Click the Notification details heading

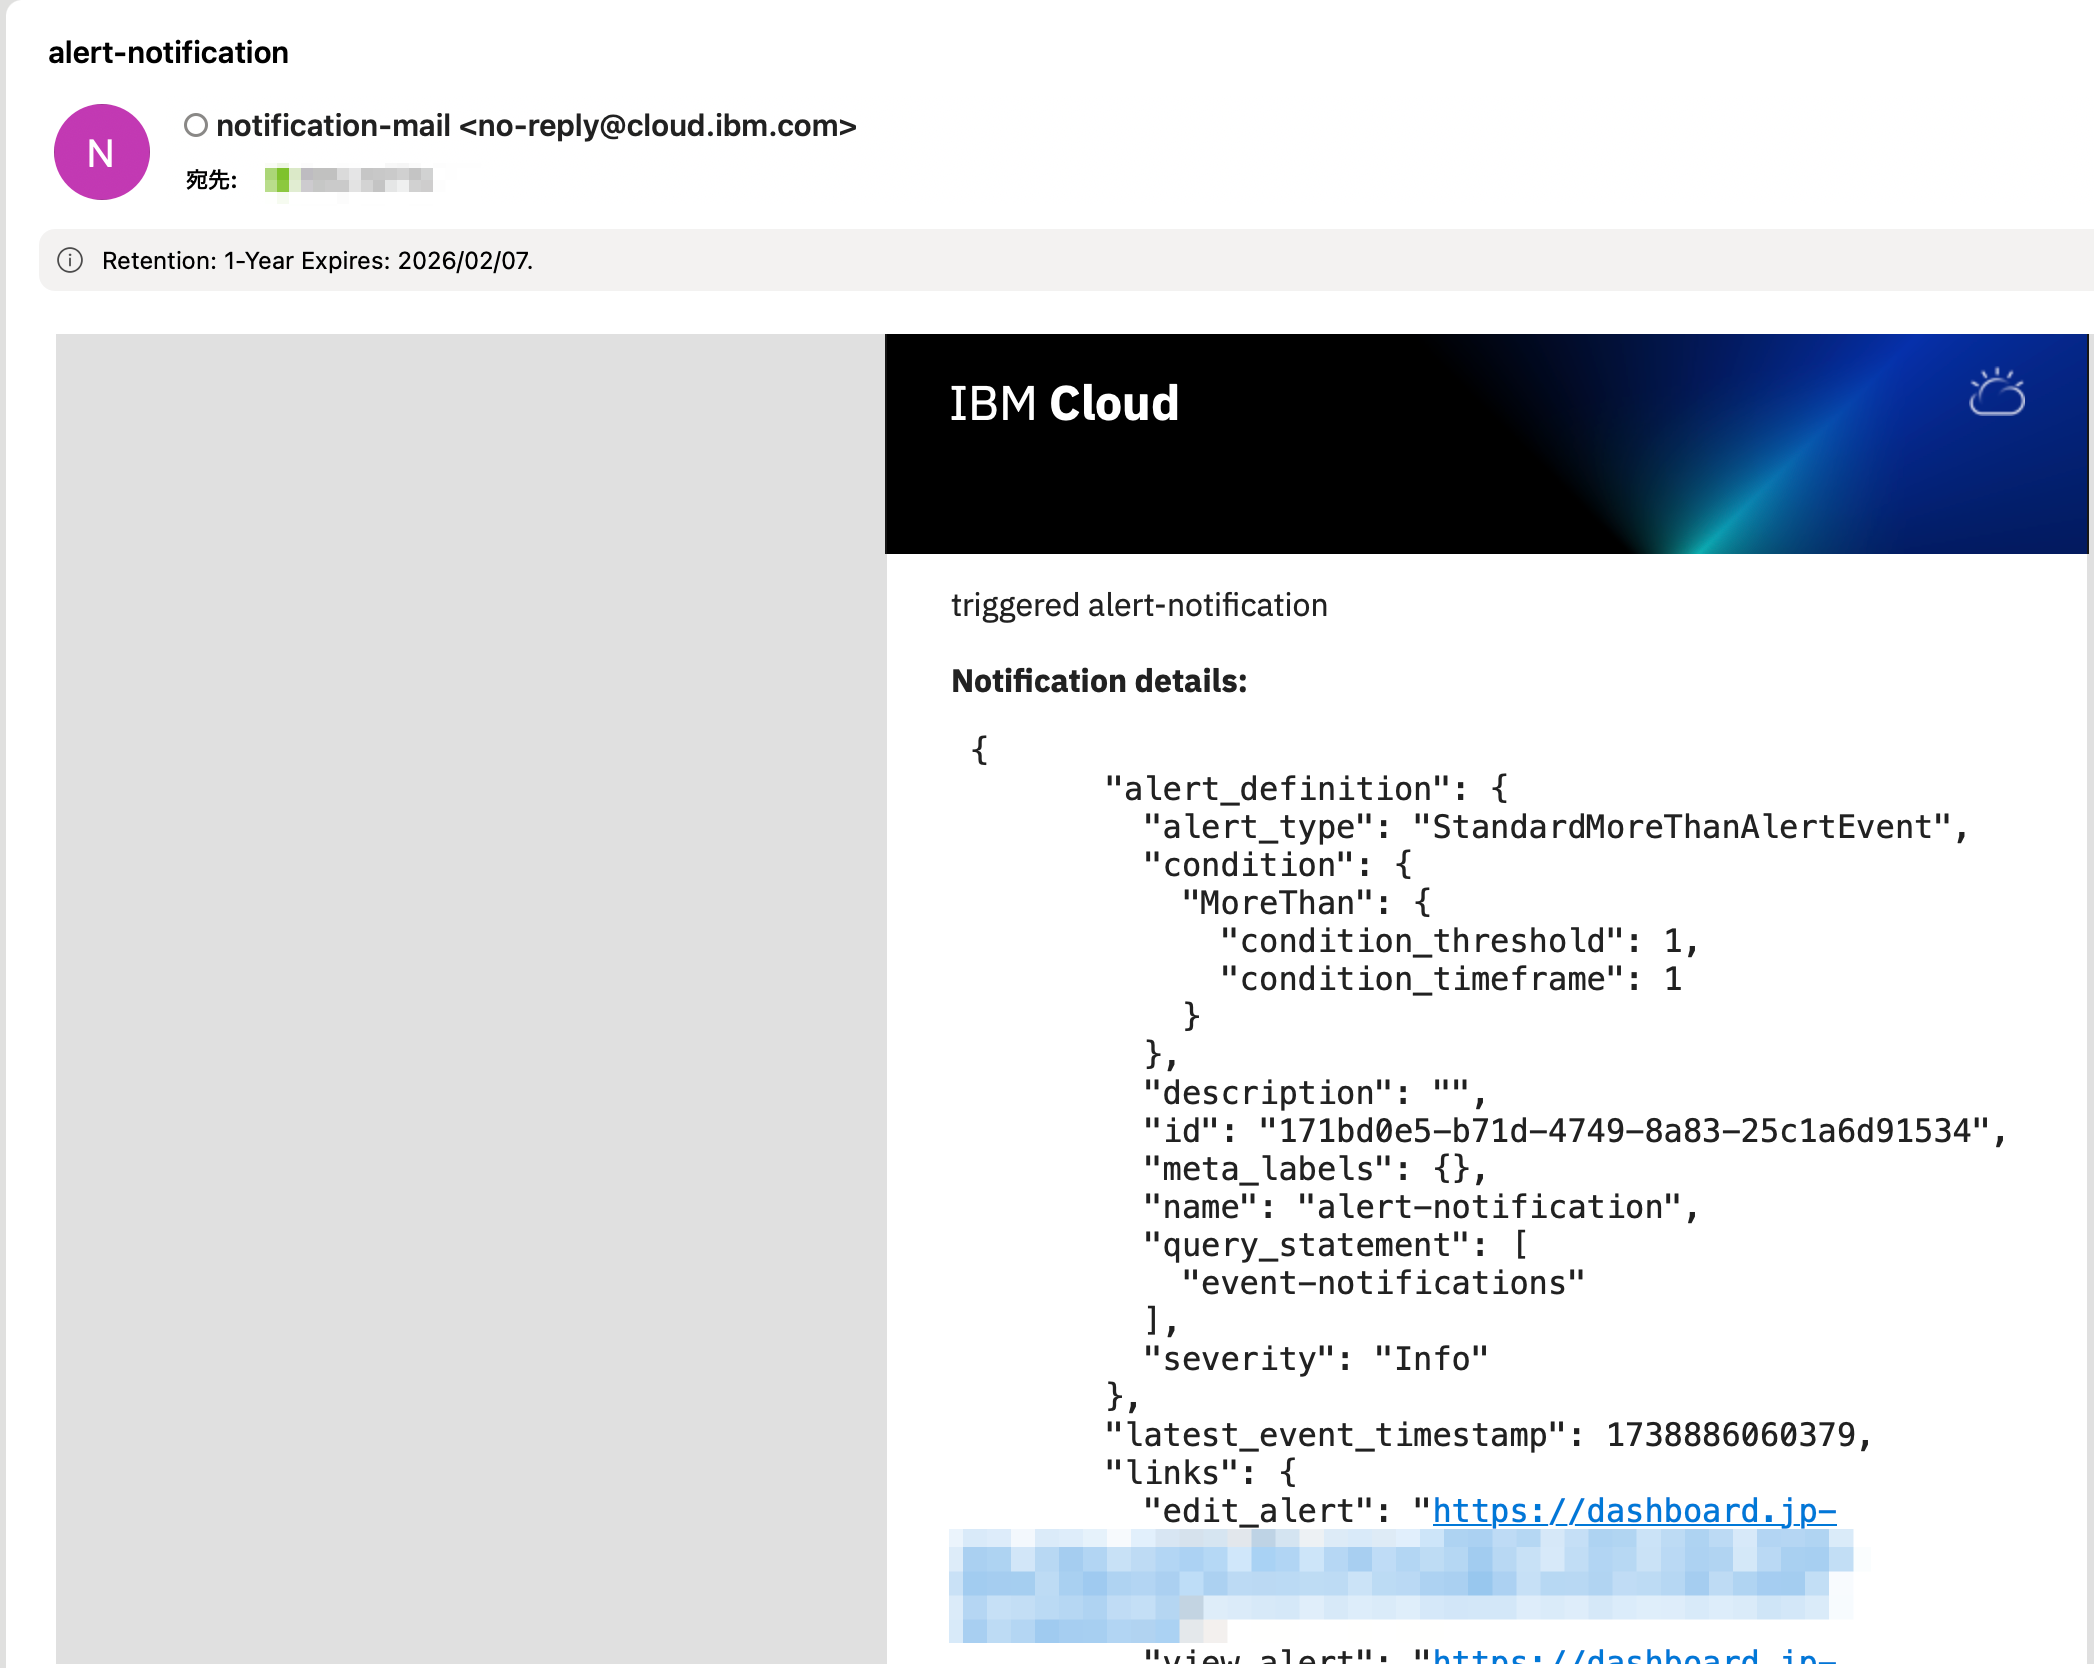(1099, 681)
